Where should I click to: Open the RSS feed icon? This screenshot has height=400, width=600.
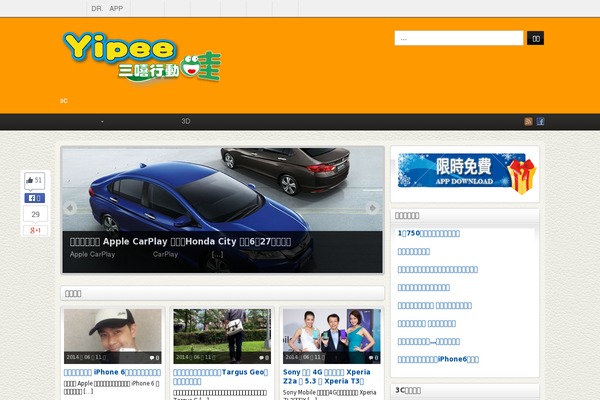(x=528, y=121)
